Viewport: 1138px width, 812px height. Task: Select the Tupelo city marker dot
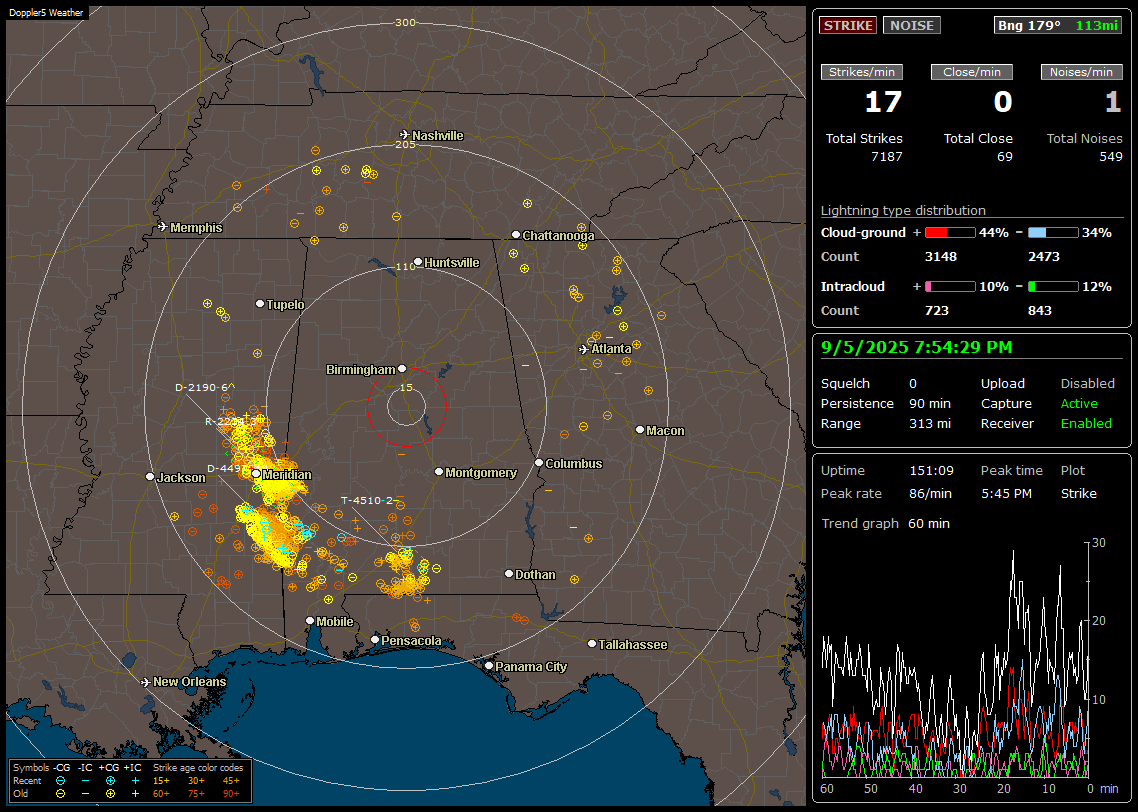(260, 303)
